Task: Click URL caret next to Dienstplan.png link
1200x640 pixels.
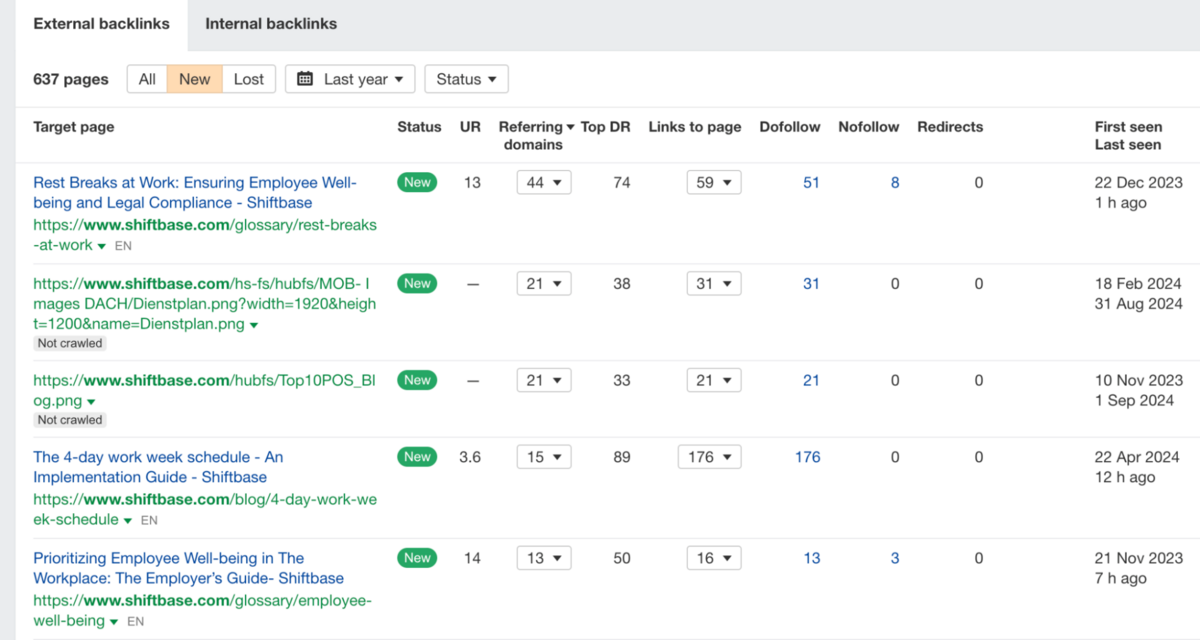Action: (254, 326)
